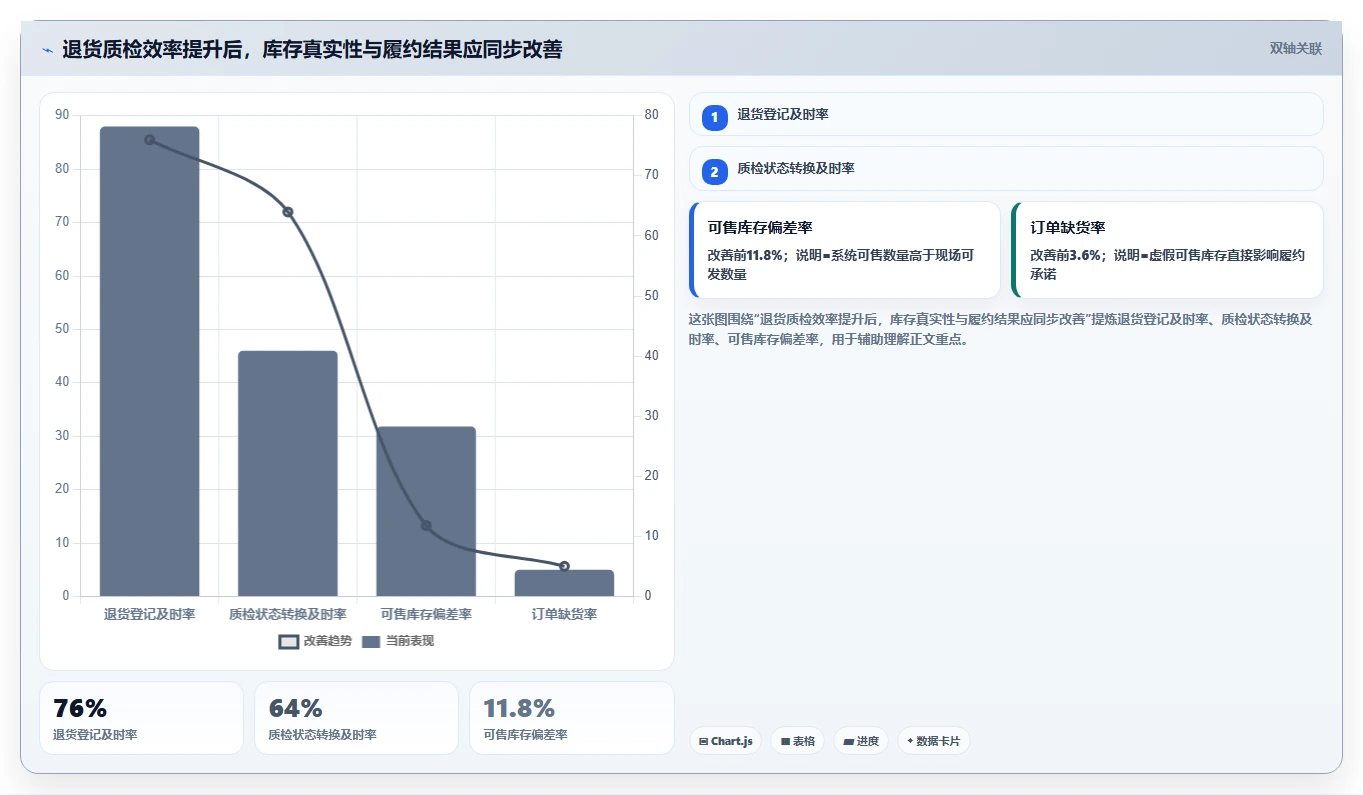
Task: Click the 可售库存偏差率 bar in the chart
Action: pyautogui.click(x=426, y=511)
